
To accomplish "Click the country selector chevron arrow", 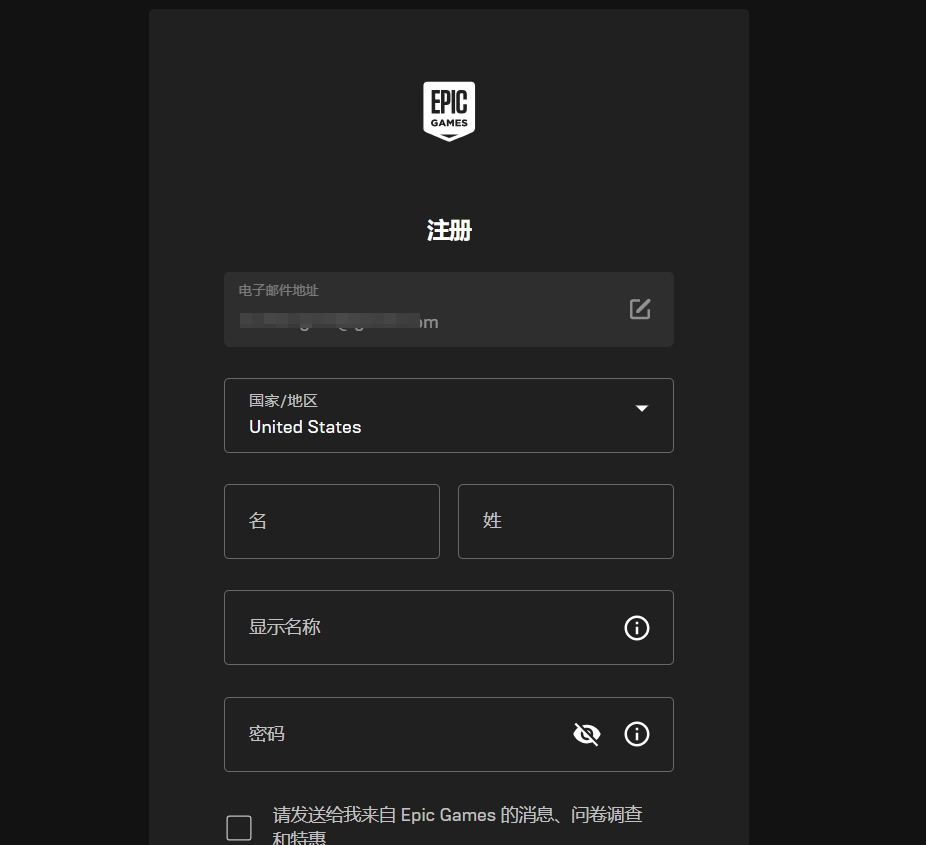I will click(x=641, y=408).
